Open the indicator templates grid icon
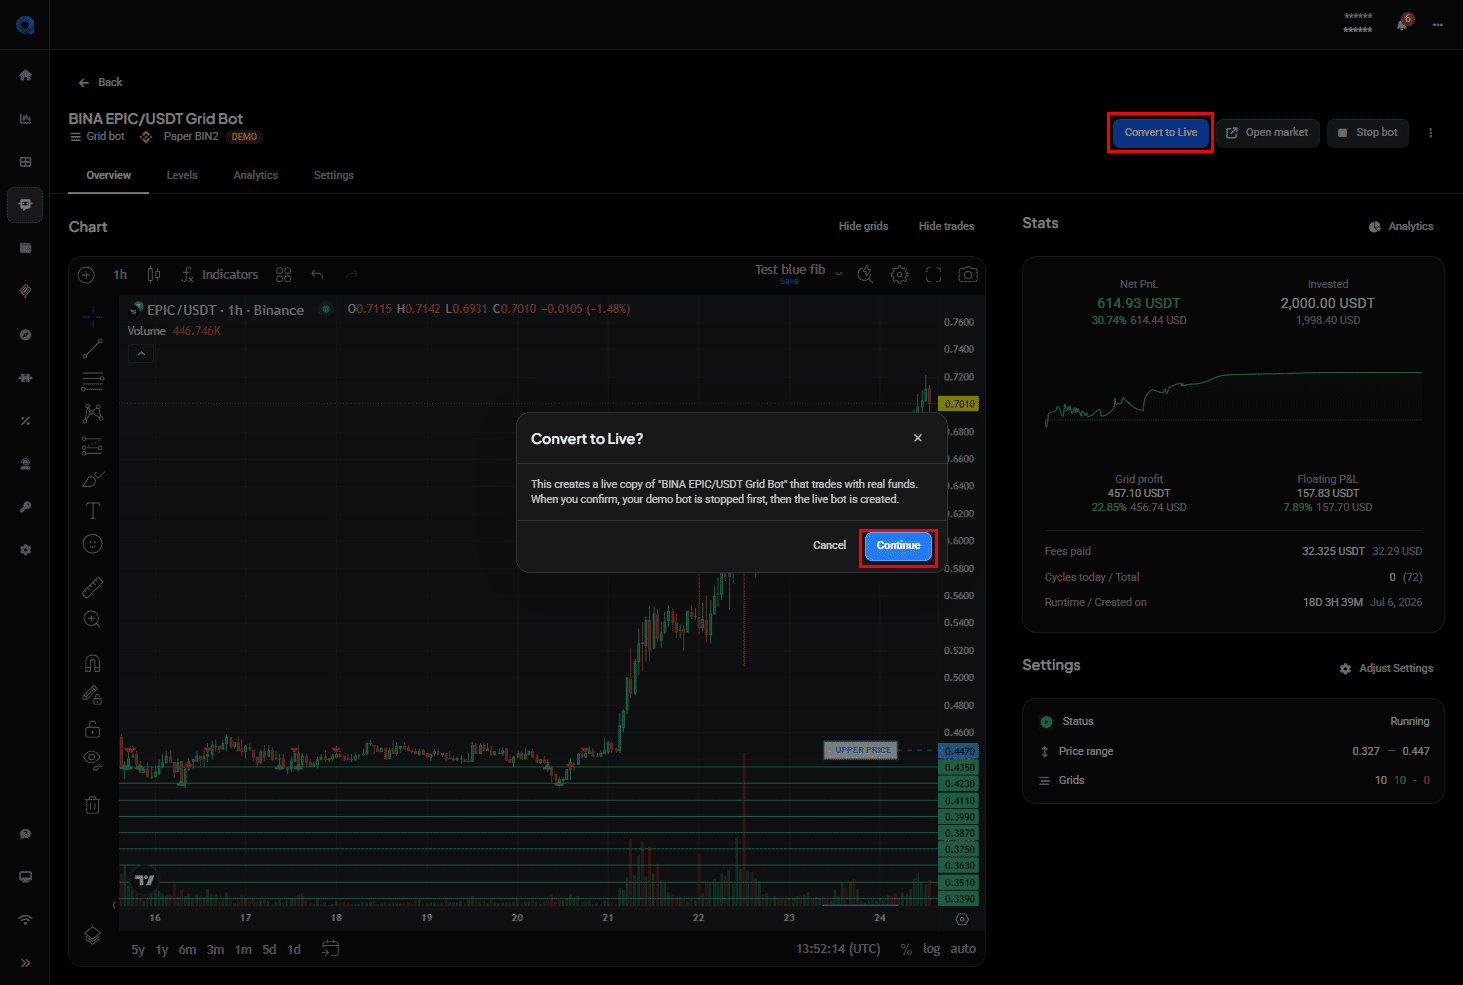The image size is (1463, 985). [284, 275]
